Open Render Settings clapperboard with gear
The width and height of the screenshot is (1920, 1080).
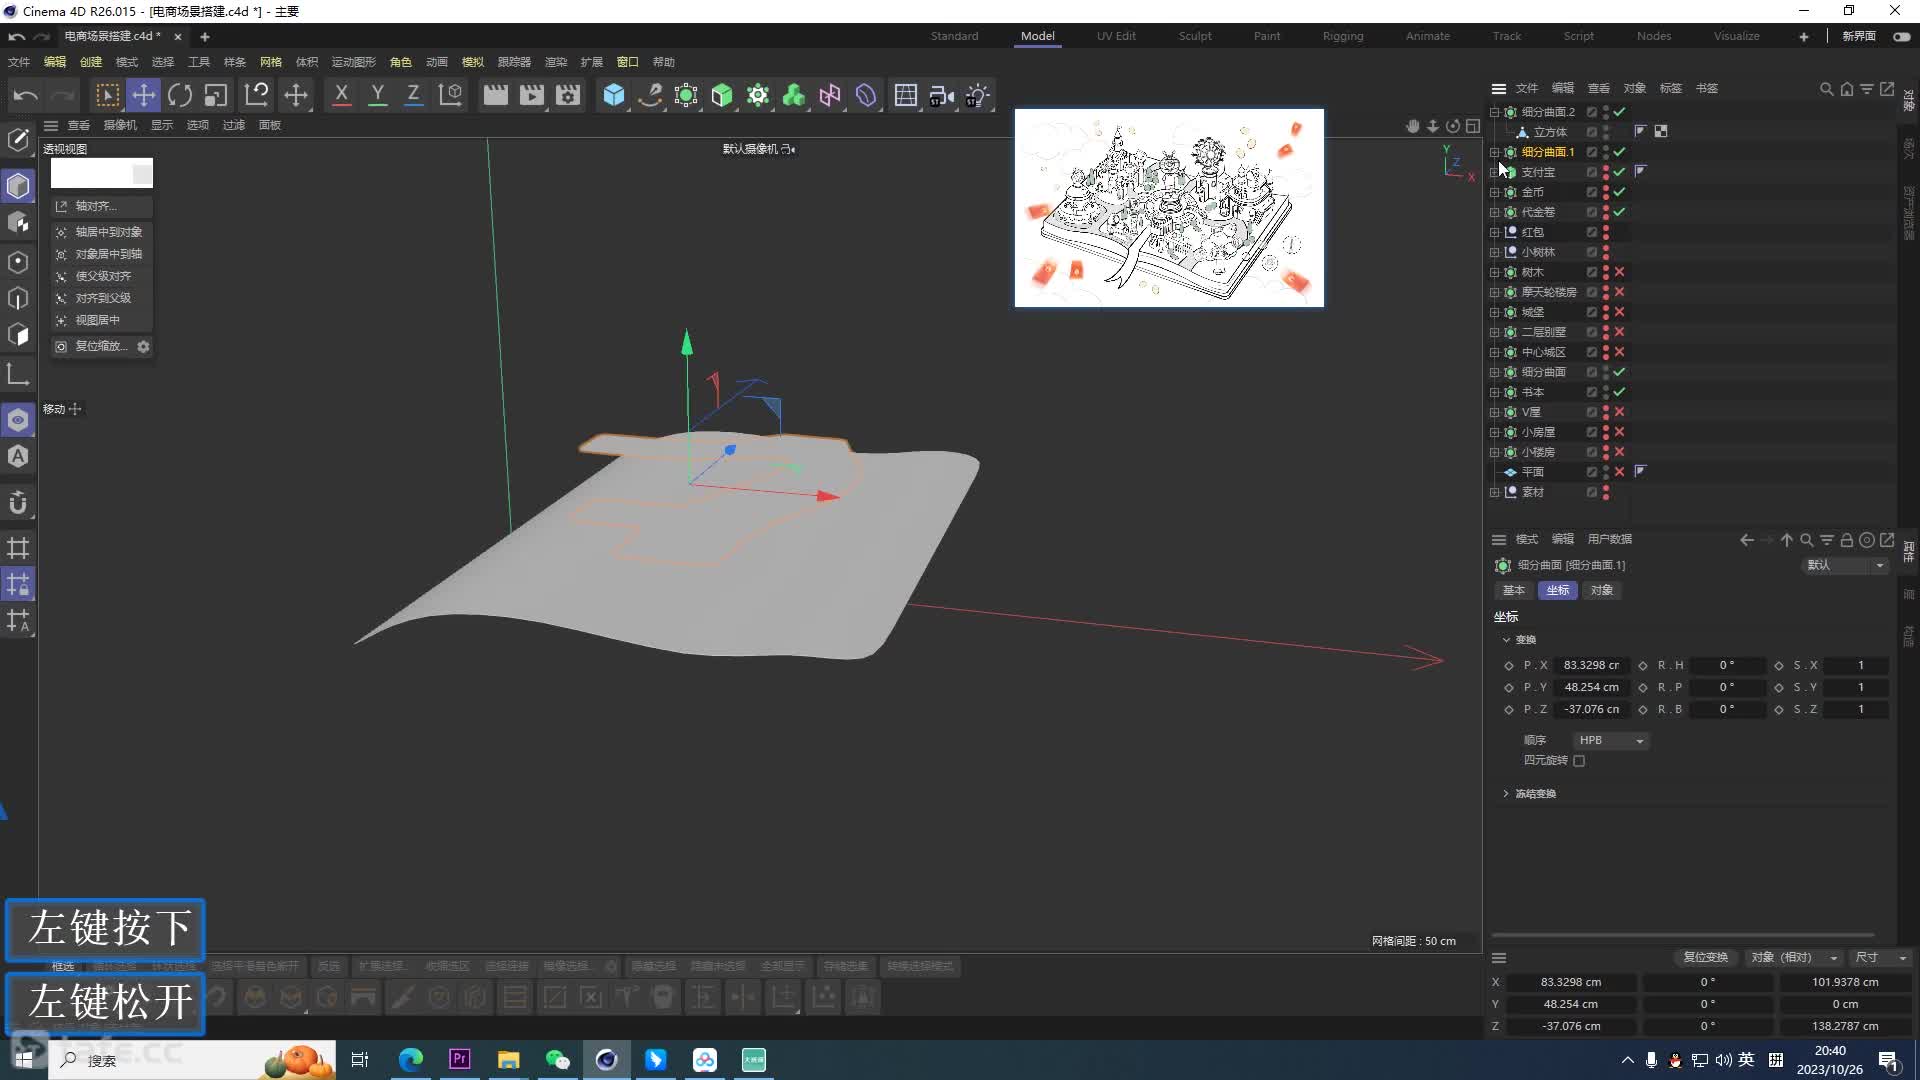[x=568, y=95]
